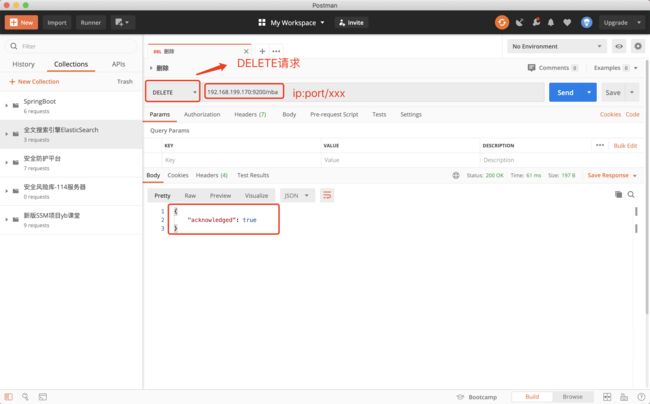Open the Import dialog
Screen dimensions: 650x404
coord(57,22)
